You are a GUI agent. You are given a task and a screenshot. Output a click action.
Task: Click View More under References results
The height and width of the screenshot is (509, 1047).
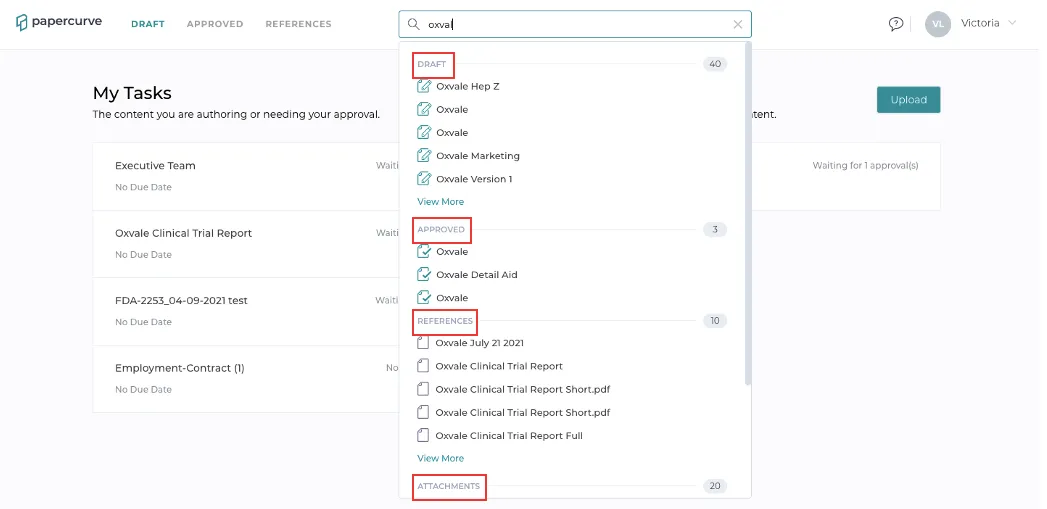tap(440, 458)
